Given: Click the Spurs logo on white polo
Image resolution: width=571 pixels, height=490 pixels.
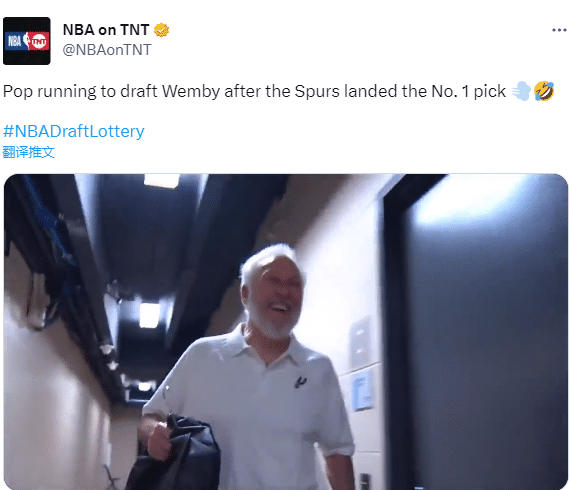Looking at the screenshot, I should pyautogui.click(x=300, y=381).
